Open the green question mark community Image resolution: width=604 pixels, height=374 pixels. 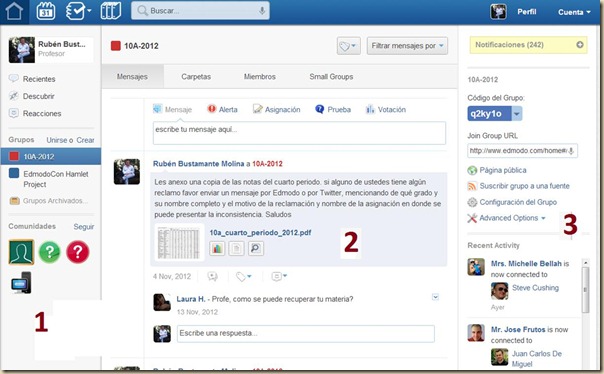(x=50, y=252)
